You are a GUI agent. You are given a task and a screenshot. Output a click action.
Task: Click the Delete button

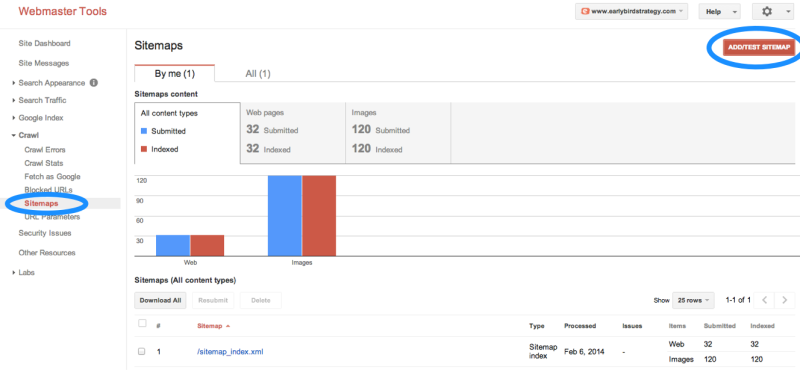click(x=261, y=301)
